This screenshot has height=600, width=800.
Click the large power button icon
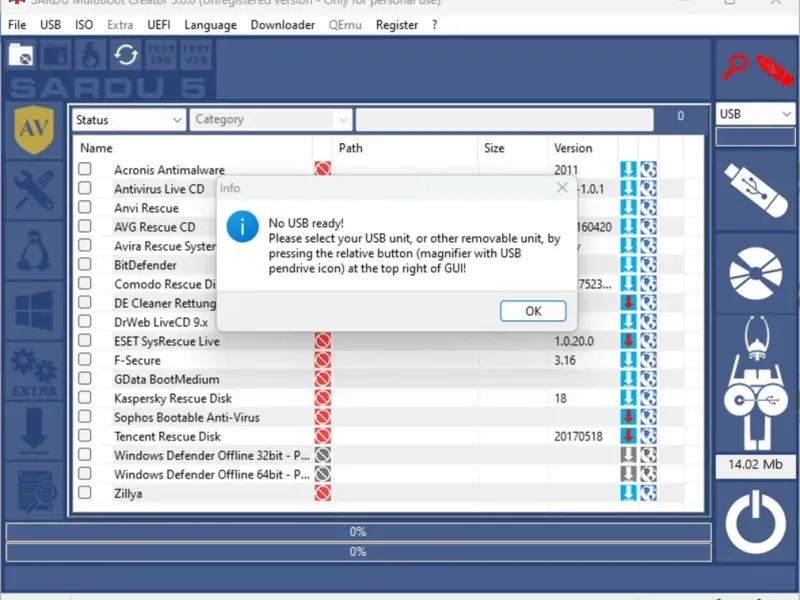[x=756, y=523]
